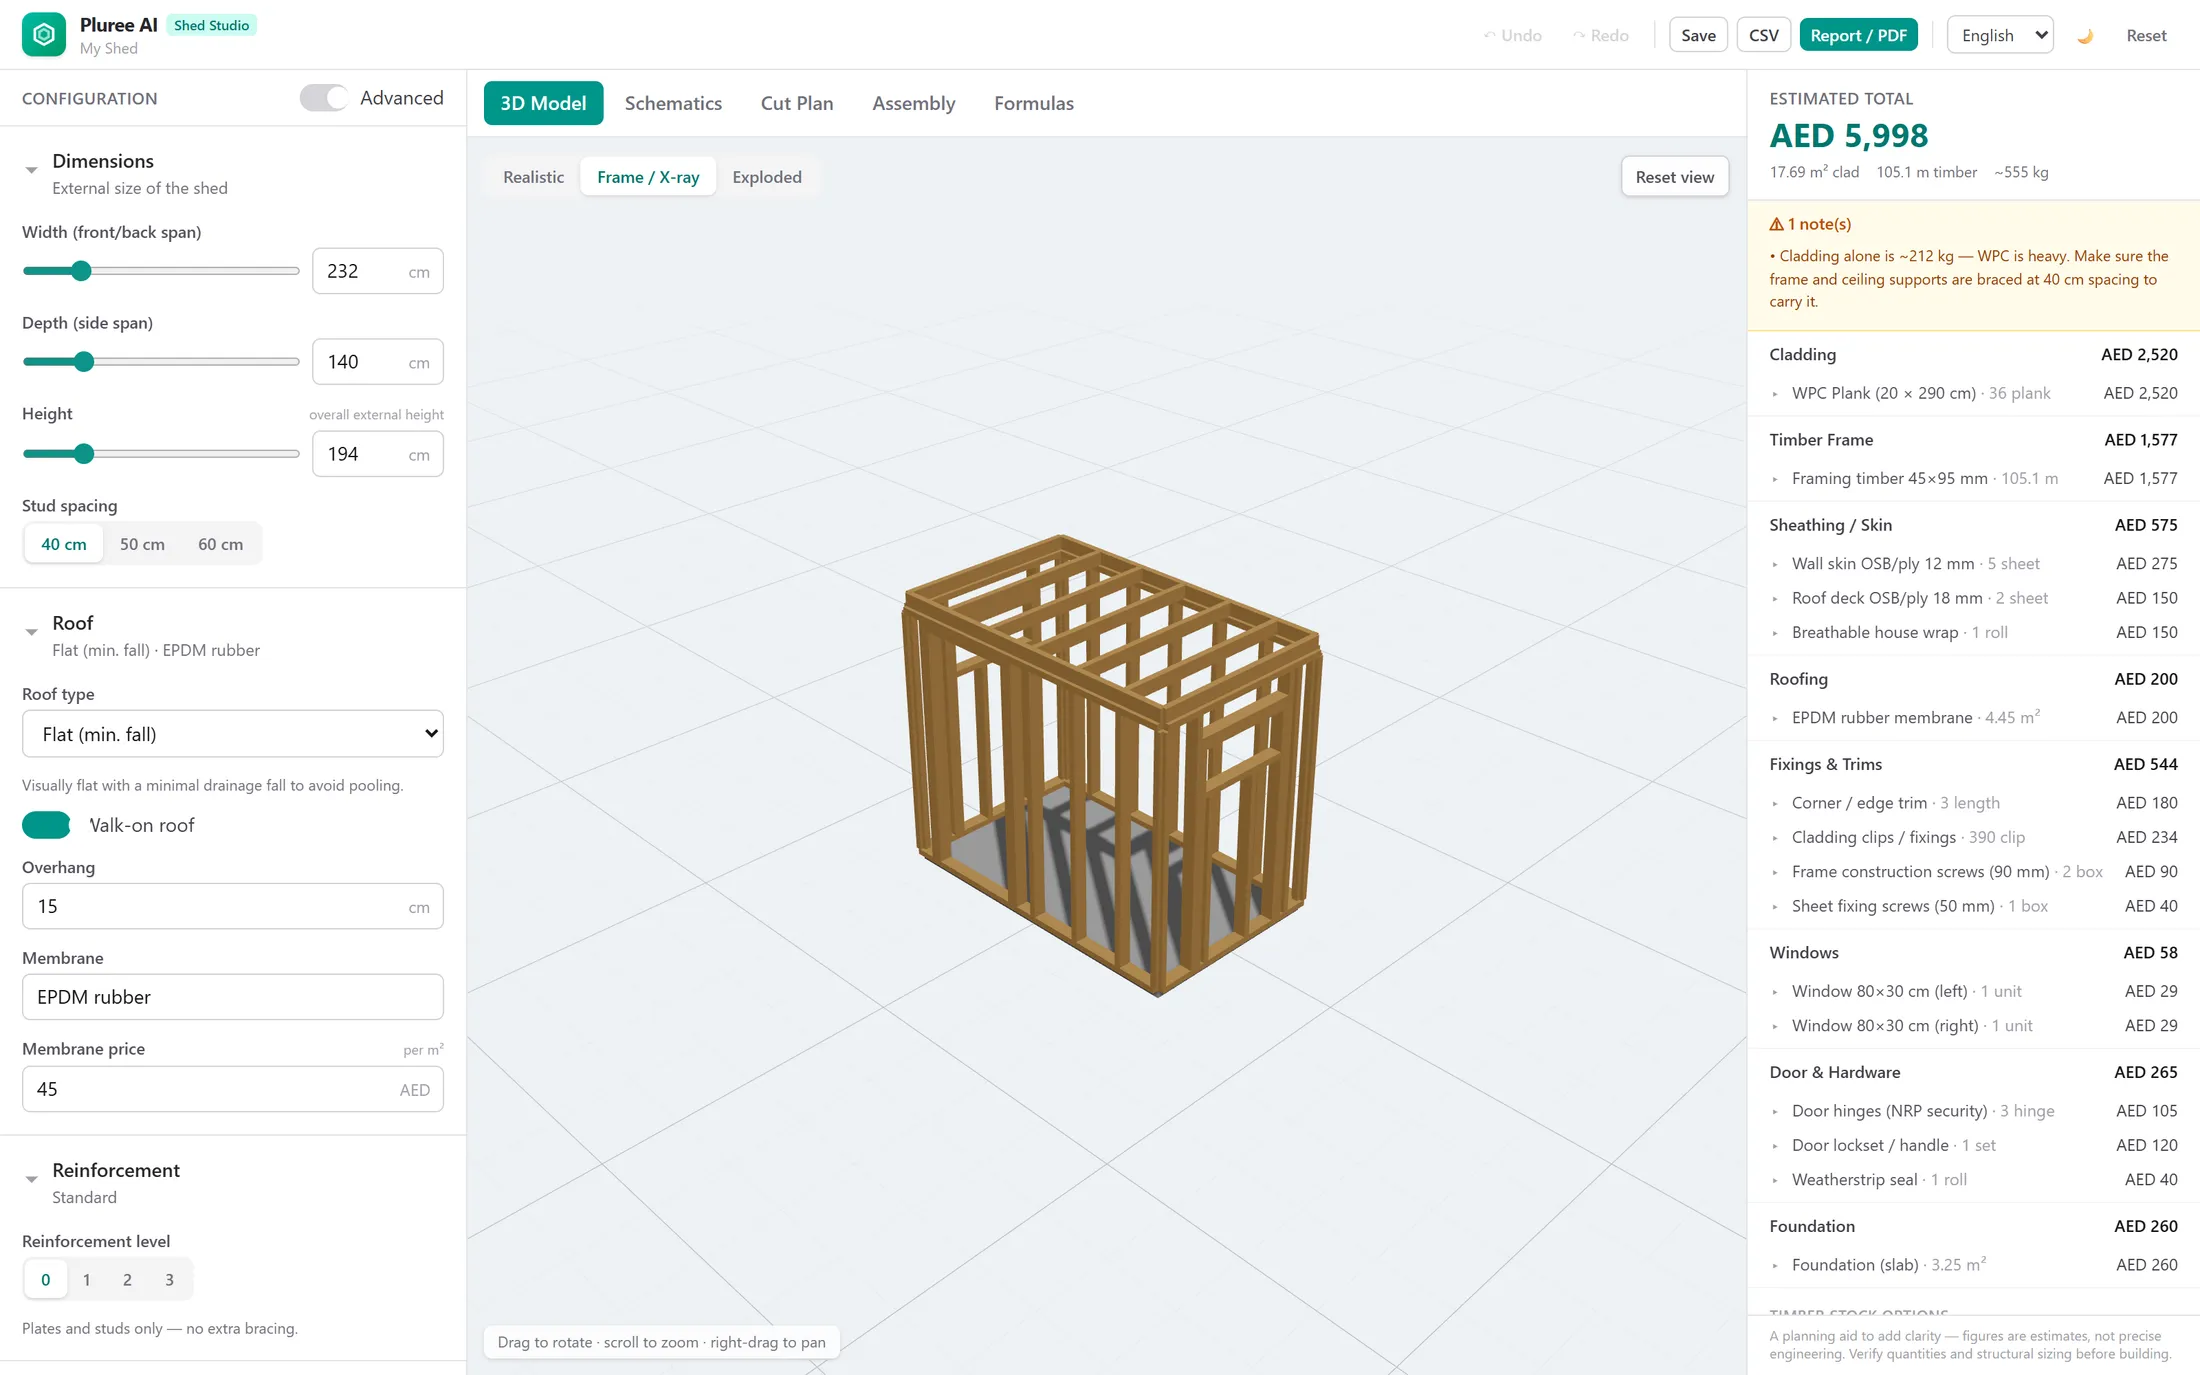Click the Undo button
This screenshot has width=2200, height=1375.
coord(1512,36)
